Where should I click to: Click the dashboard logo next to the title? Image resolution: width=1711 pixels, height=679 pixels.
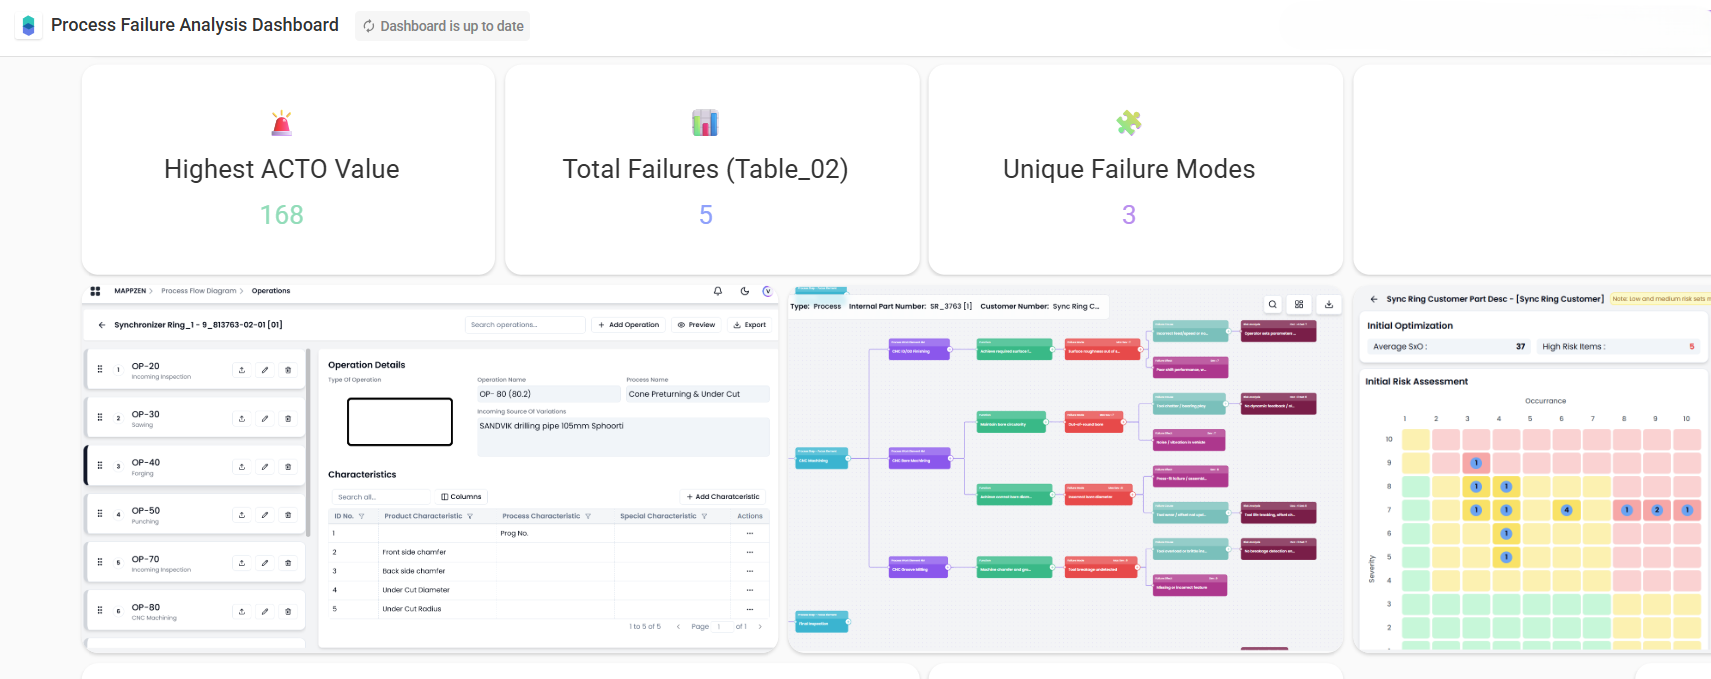tap(28, 25)
